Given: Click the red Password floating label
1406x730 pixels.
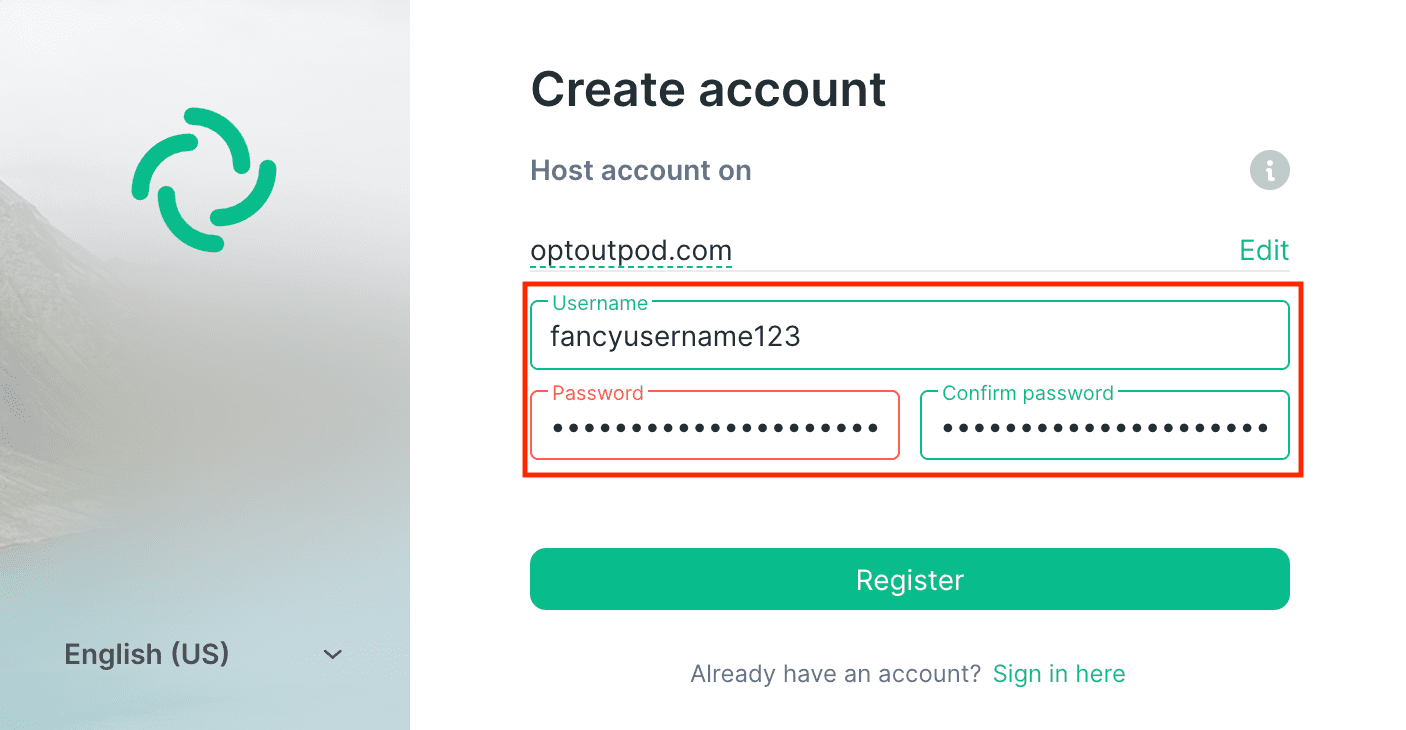Looking at the screenshot, I should (x=598, y=393).
